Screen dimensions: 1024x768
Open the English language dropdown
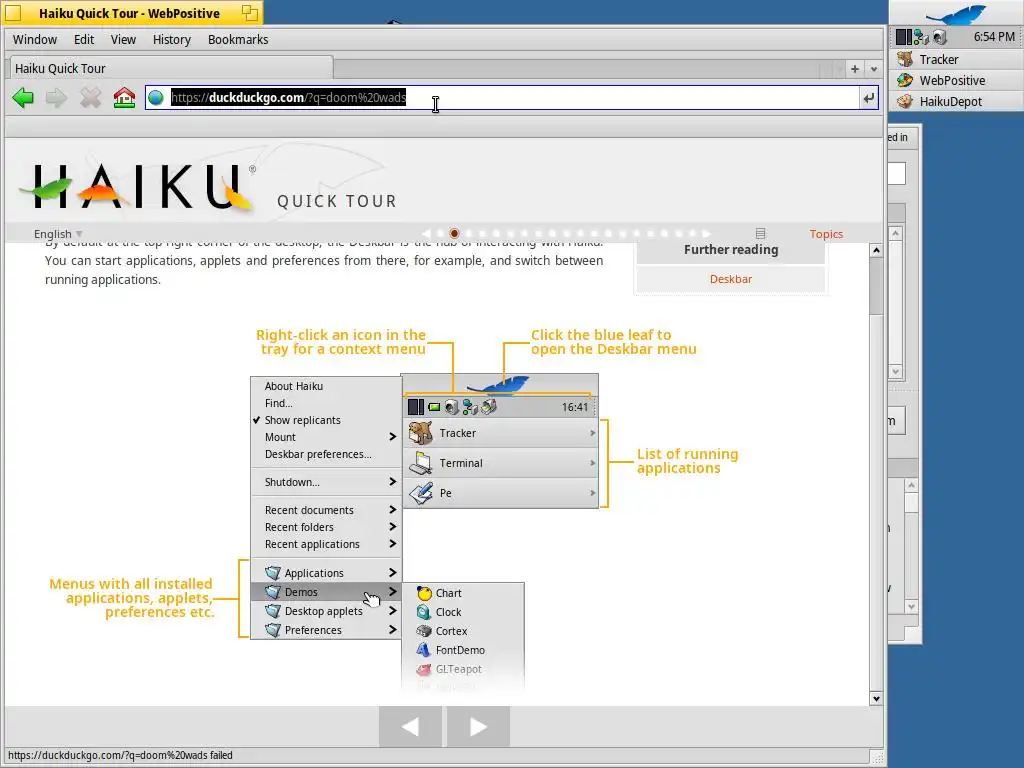(x=58, y=234)
